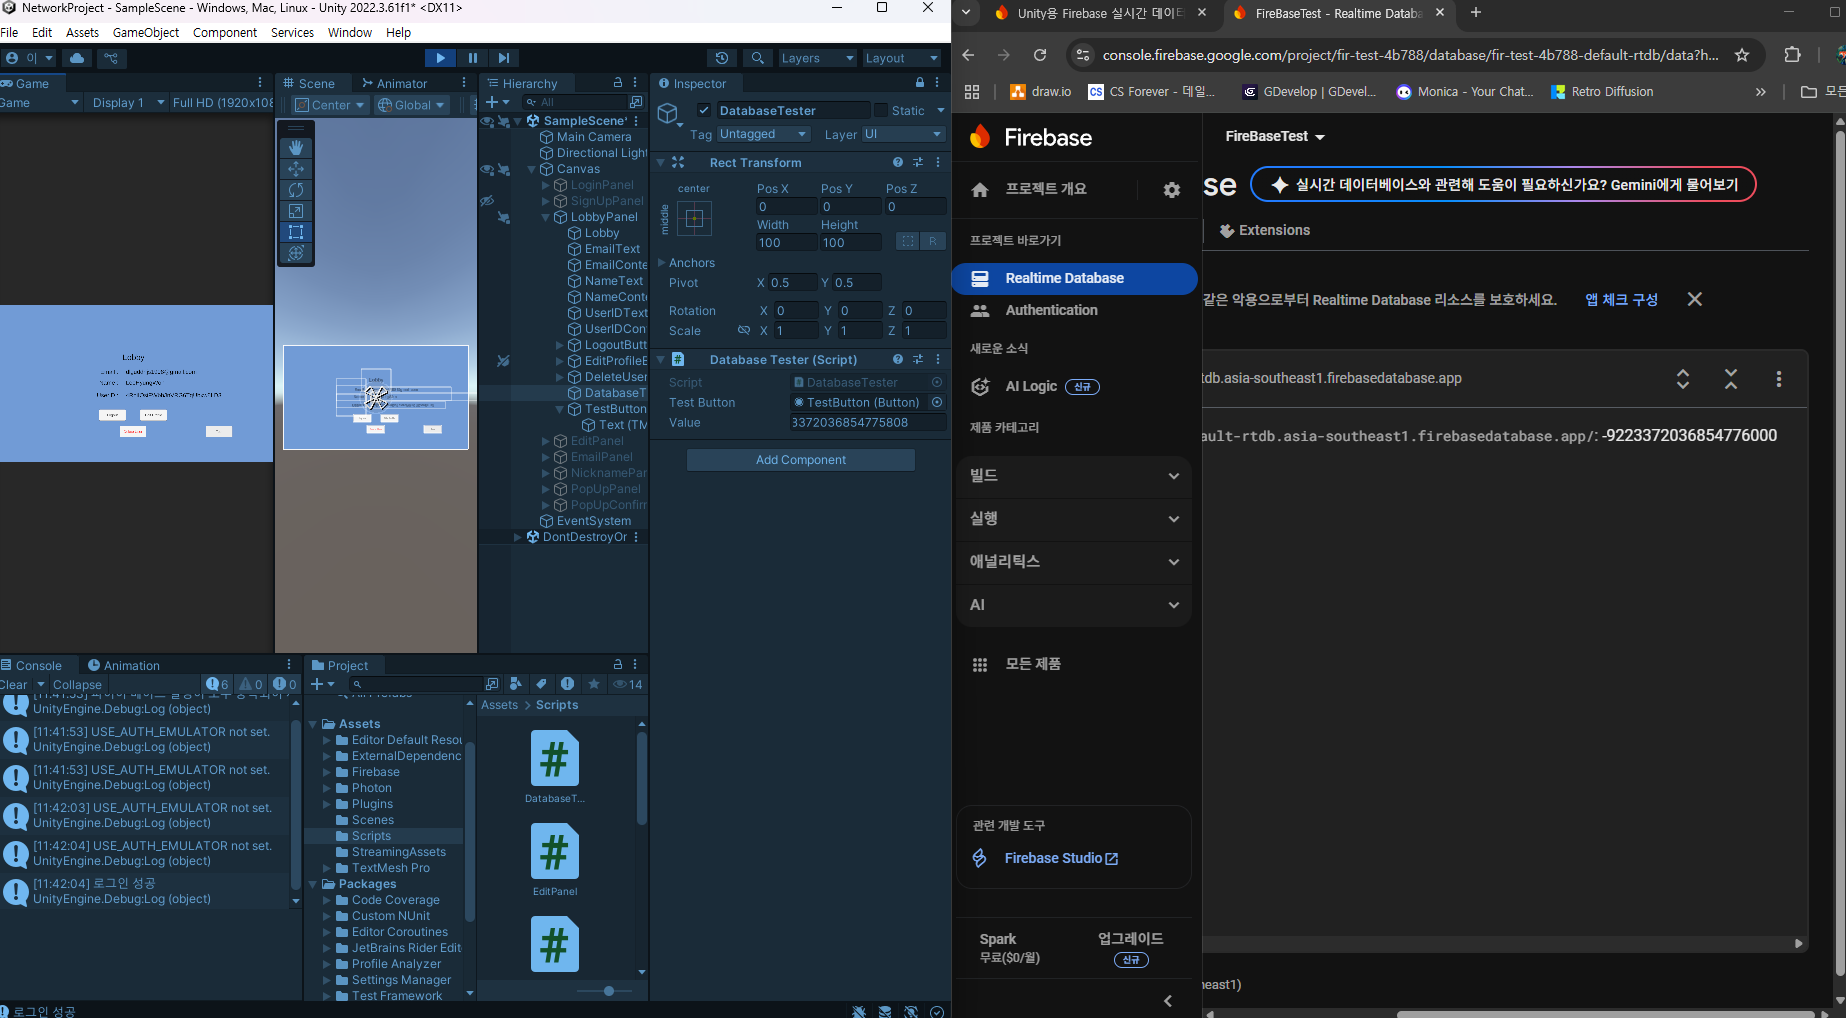
Task: Click Project search by label icon
Action: pos(541,684)
